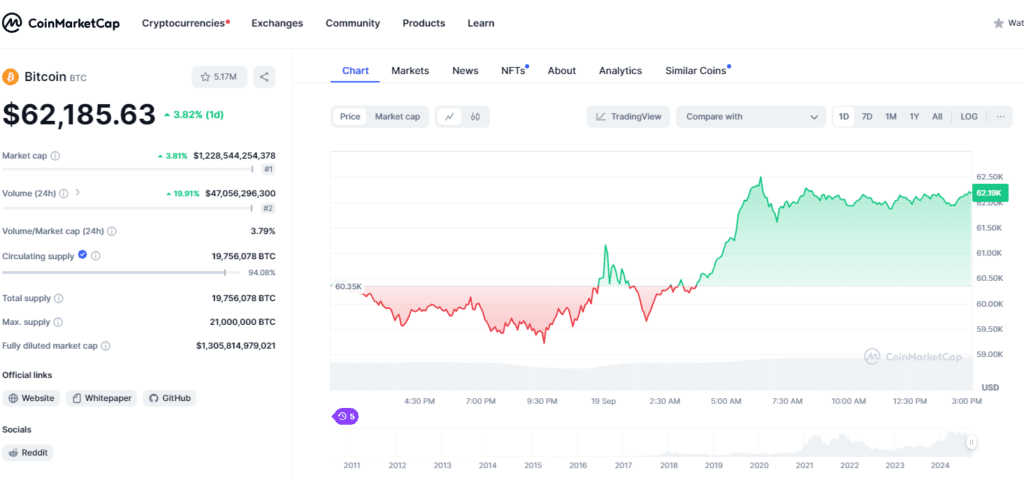Open Bitcoin GitHub link
This screenshot has height=480, width=1024.
170,398
